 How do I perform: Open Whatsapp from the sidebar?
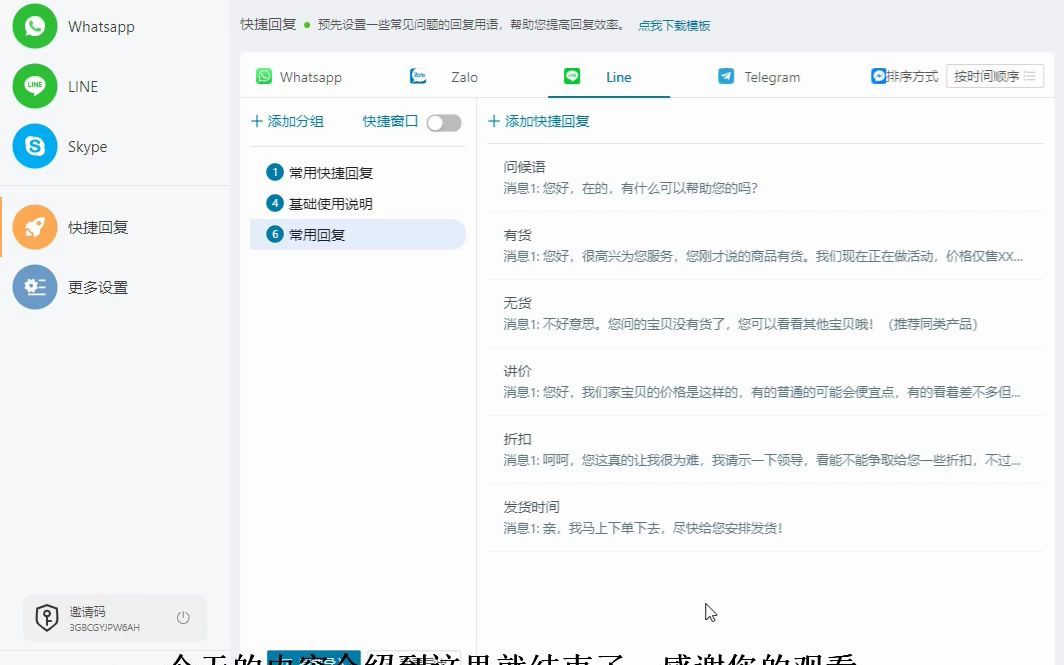(35, 26)
